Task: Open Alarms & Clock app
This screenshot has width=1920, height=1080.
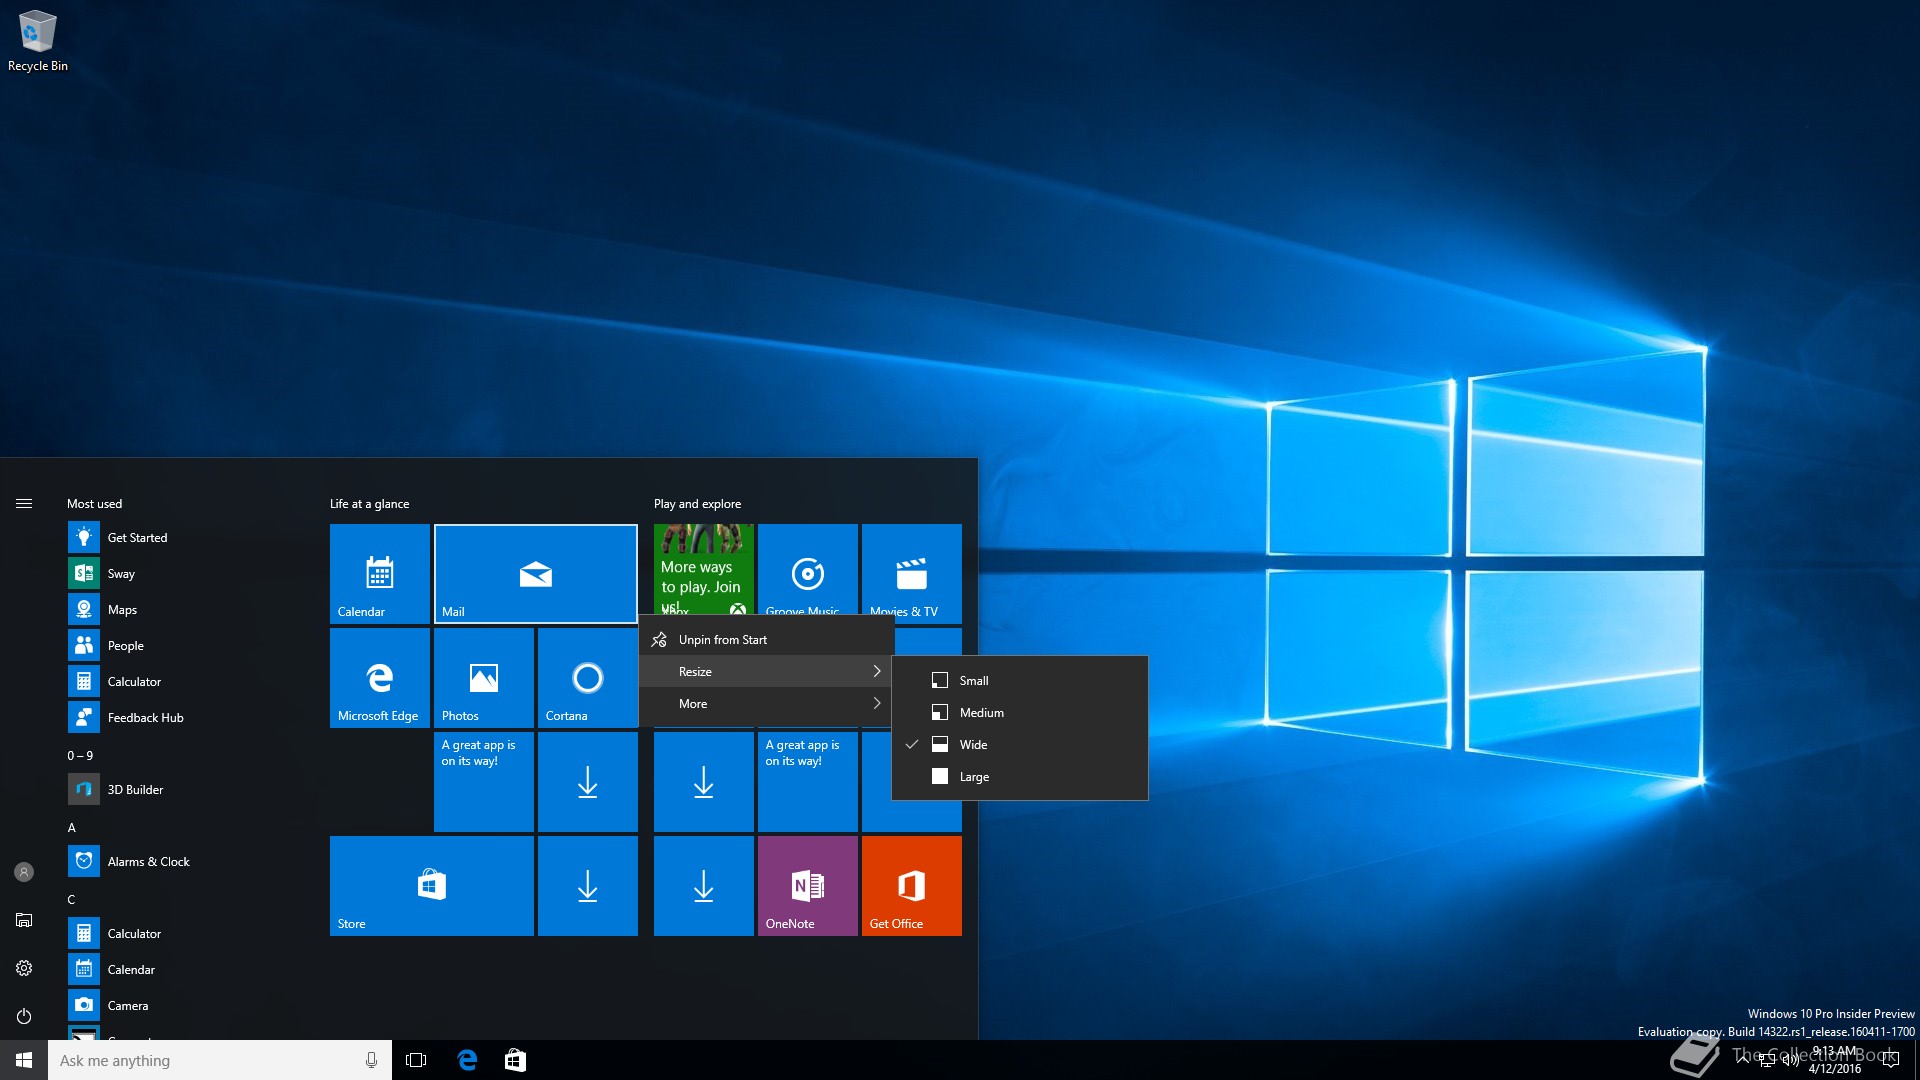Action: pos(183,862)
